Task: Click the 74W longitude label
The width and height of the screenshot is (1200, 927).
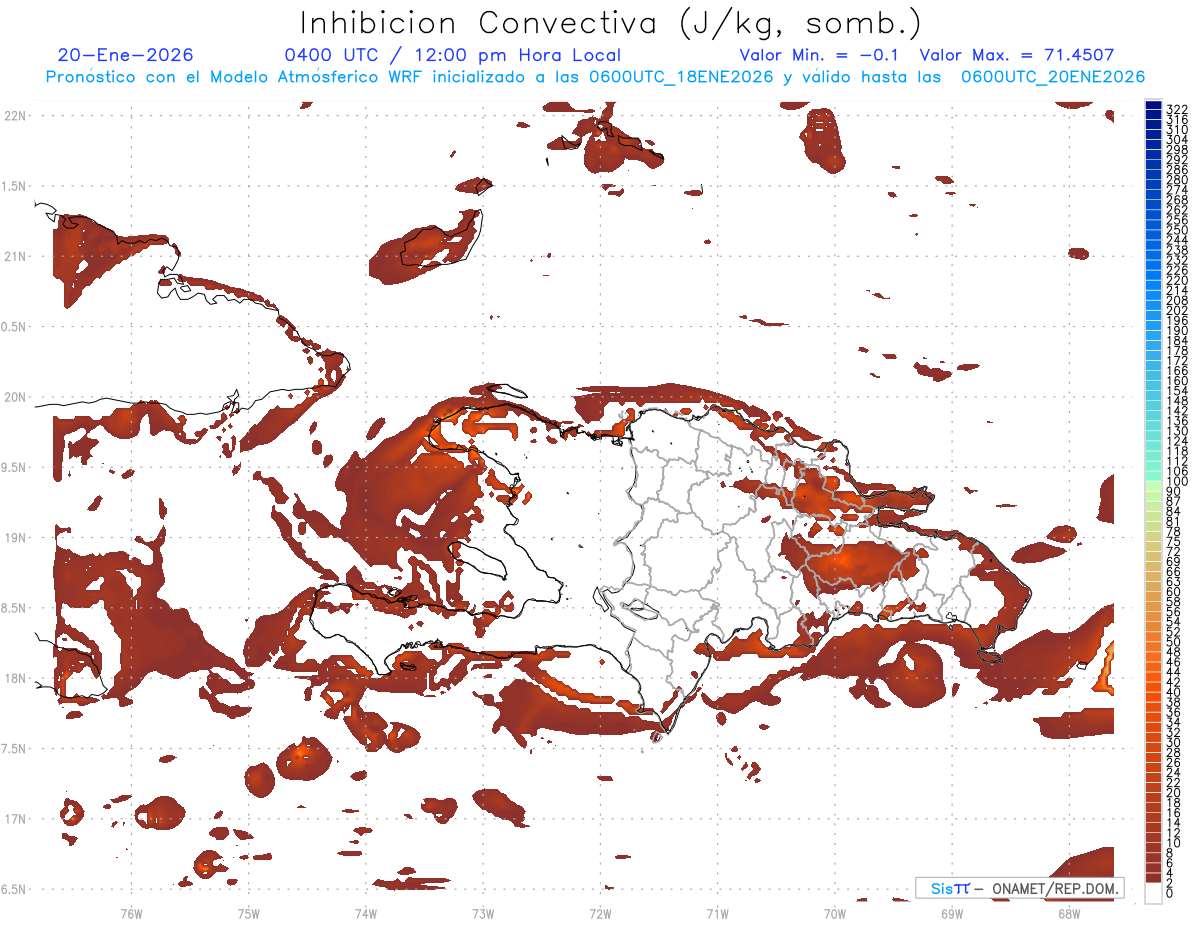Action: pyautogui.click(x=365, y=913)
